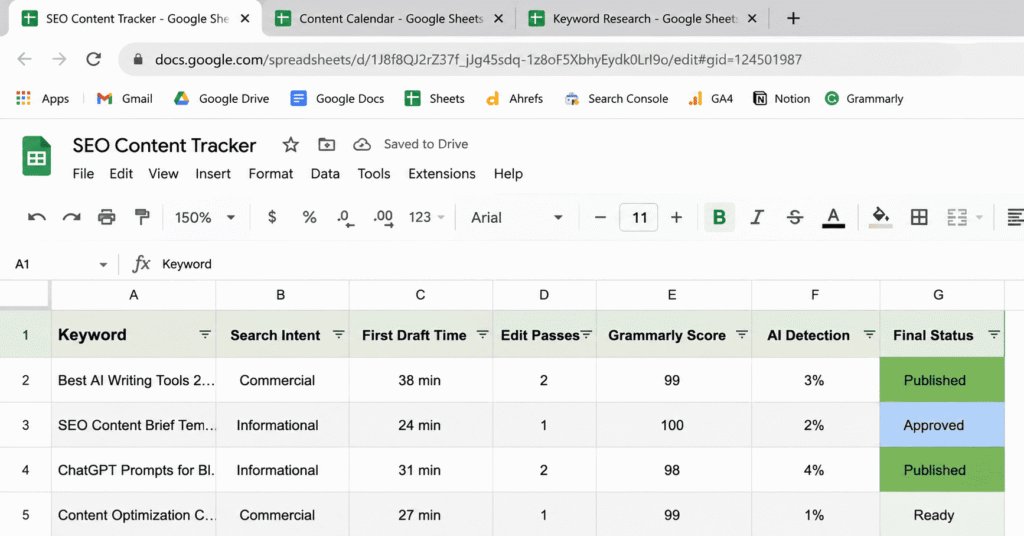
Task: Open the 150% zoom dropdown
Action: 204,217
